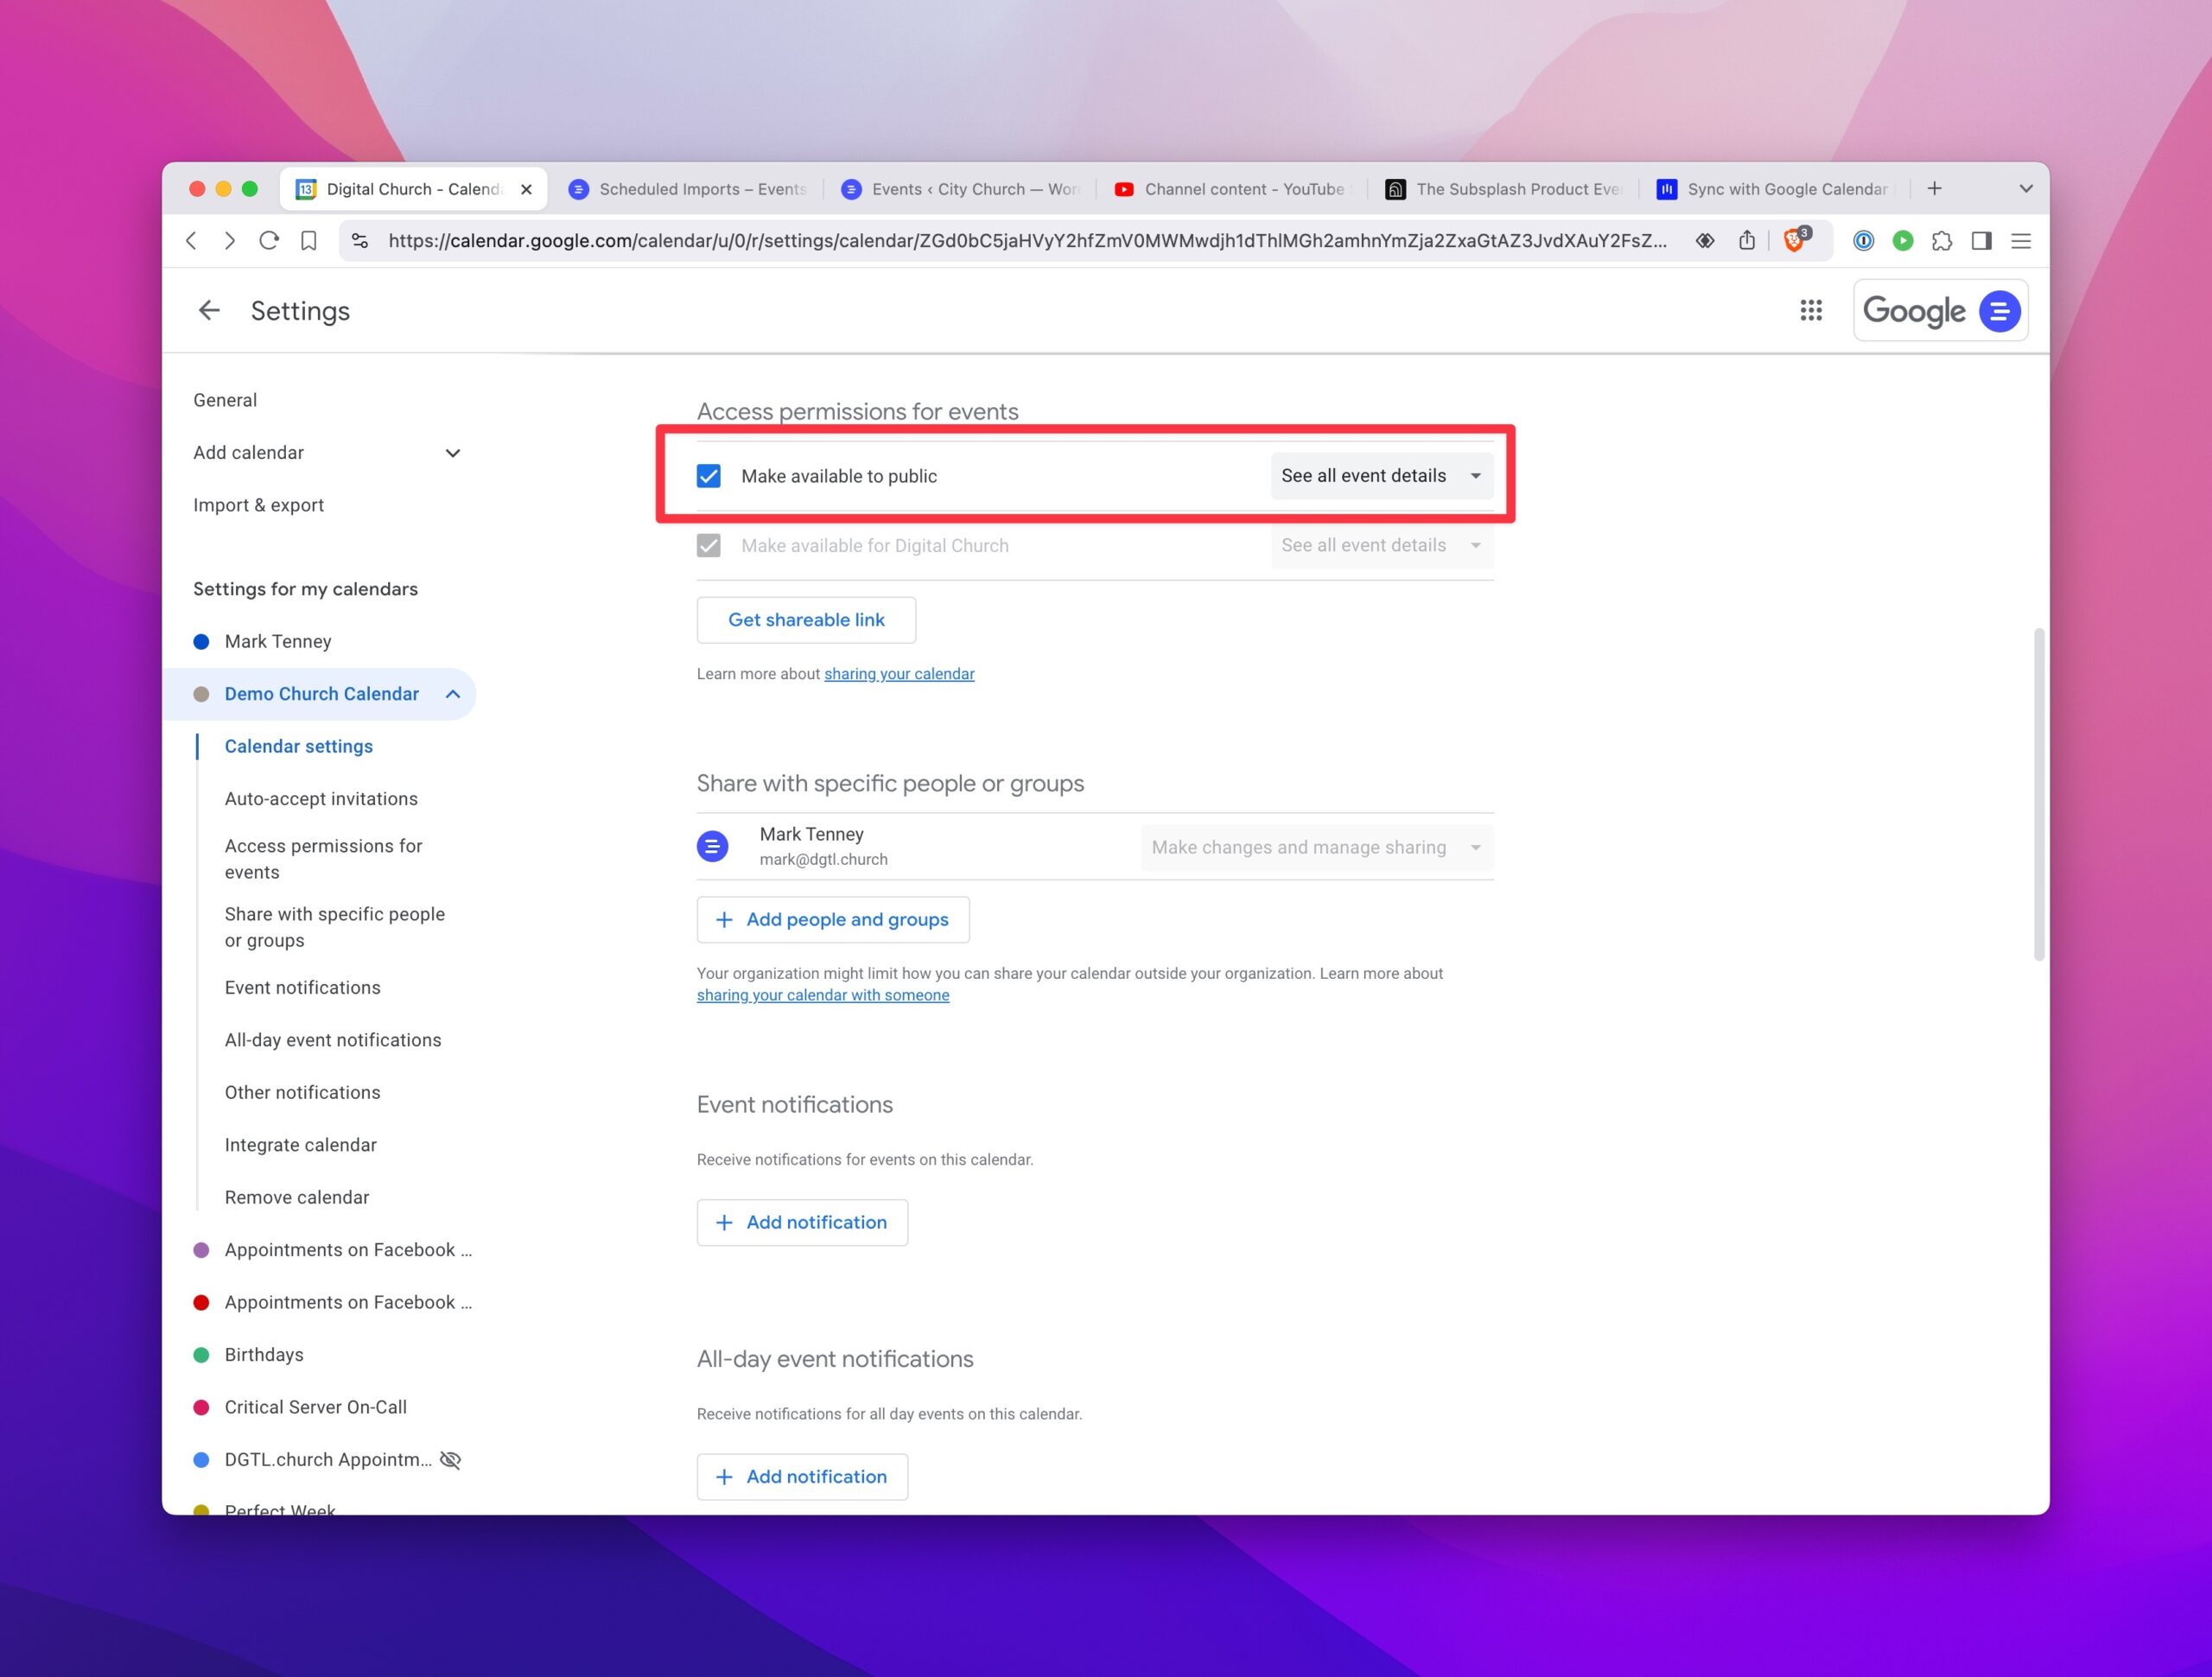Image resolution: width=2212 pixels, height=1677 pixels.
Task: Click the hidden-eye icon next to DGTL.church Appointm
Action: pos(451,1459)
